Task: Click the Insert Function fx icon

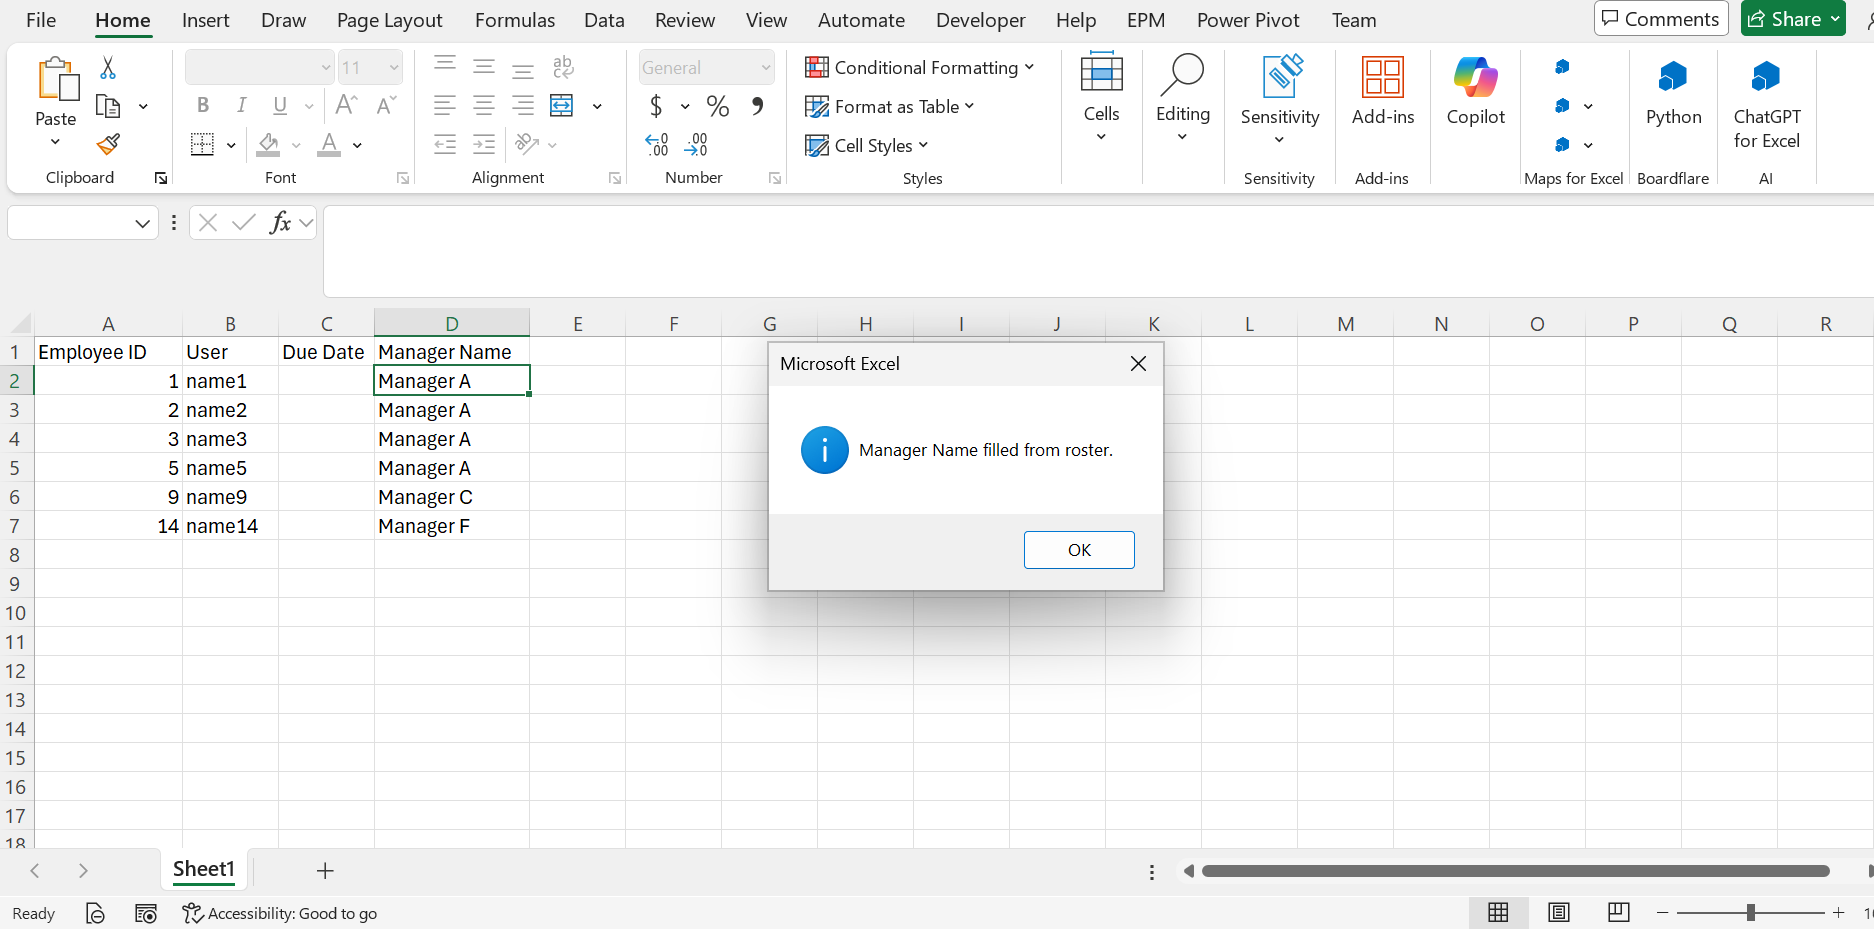Action: pos(281,222)
